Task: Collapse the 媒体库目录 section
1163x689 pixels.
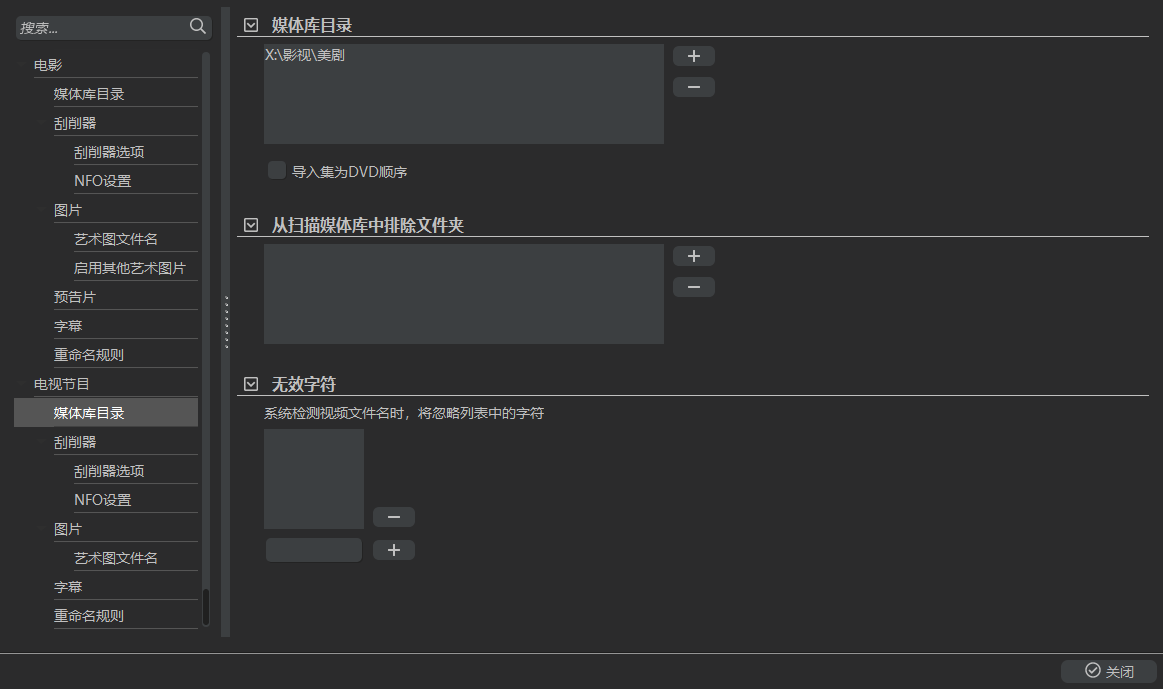Action: 251,25
